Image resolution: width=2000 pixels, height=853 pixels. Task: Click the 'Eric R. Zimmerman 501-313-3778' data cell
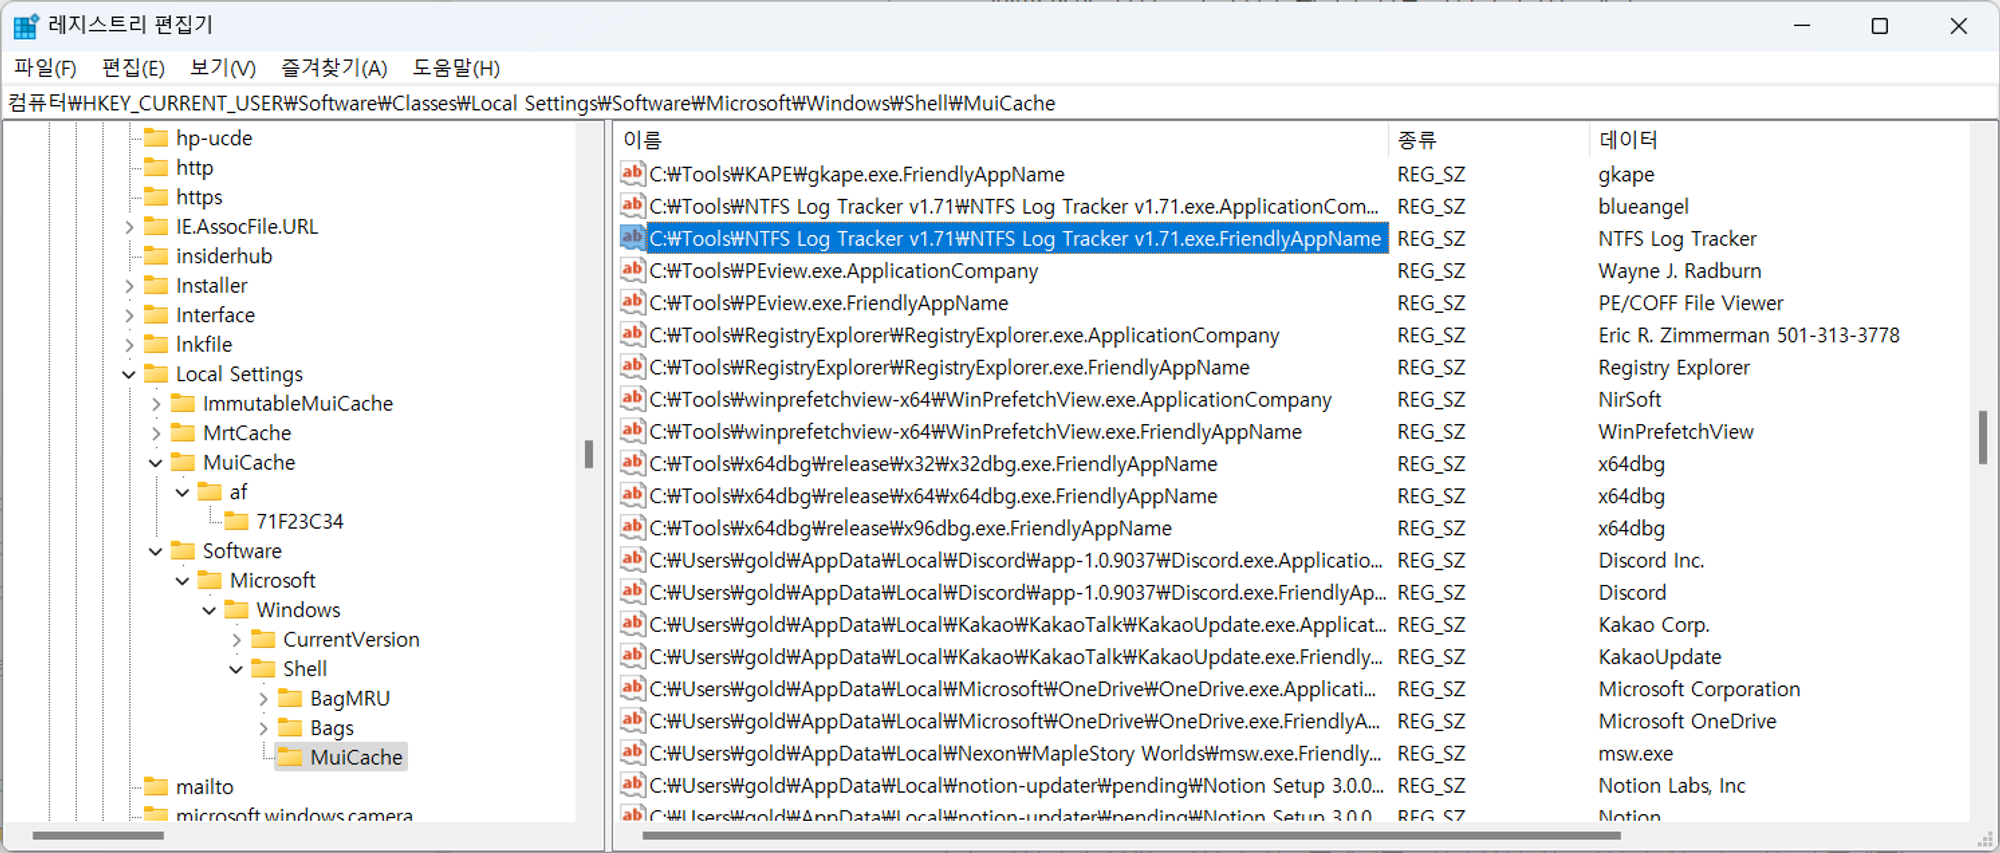click(x=1748, y=335)
